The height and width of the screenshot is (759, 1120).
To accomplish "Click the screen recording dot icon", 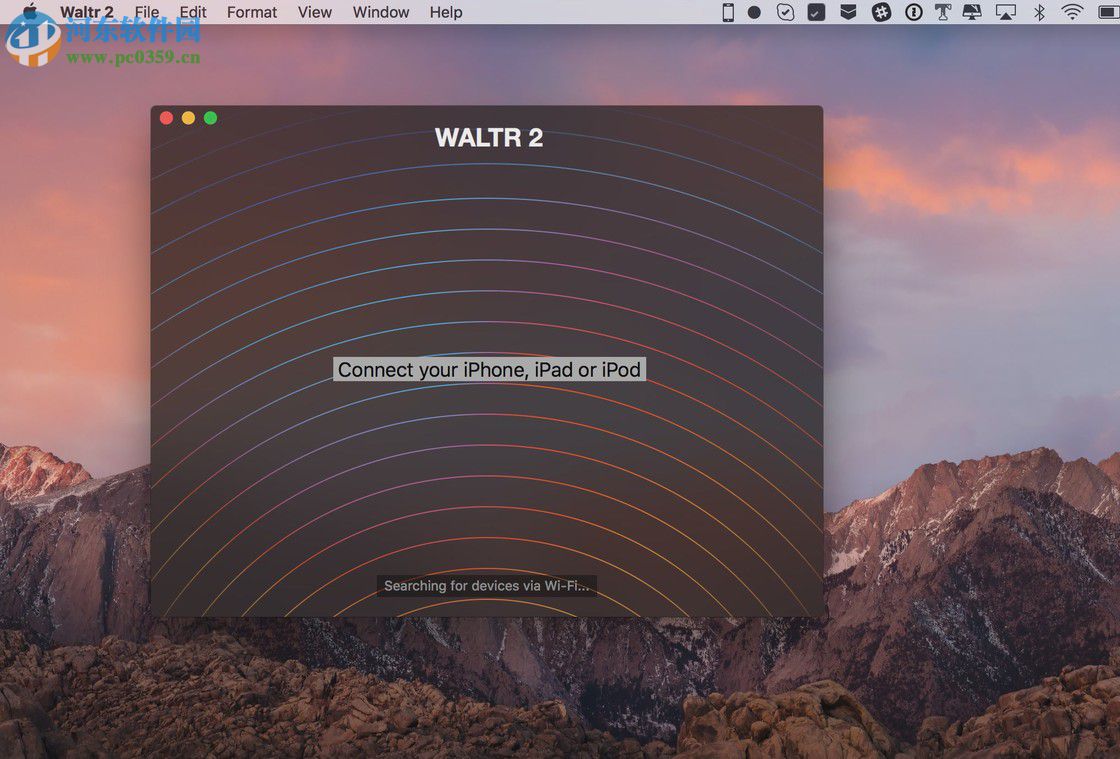I will pyautogui.click(x=754, y=12).
